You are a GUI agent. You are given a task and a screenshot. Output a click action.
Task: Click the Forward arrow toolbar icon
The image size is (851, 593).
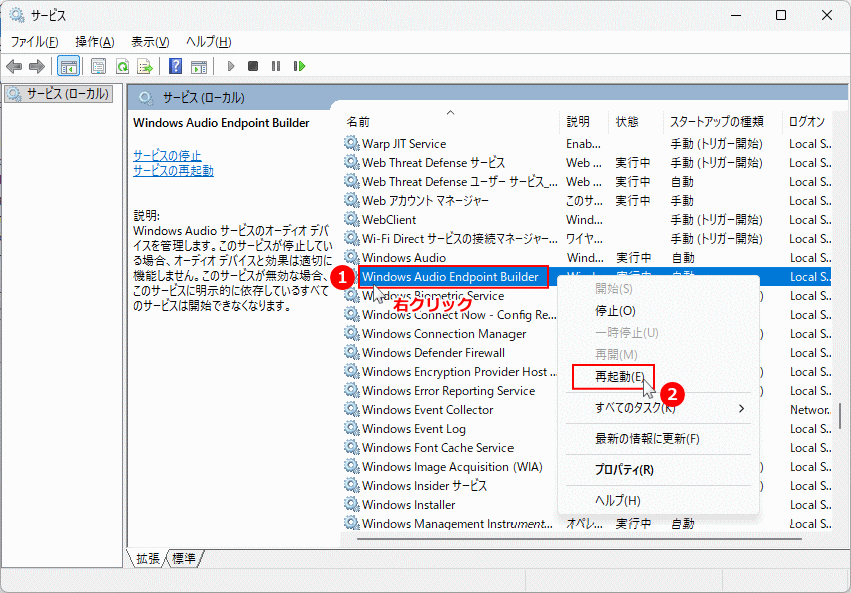coord(36,66)
